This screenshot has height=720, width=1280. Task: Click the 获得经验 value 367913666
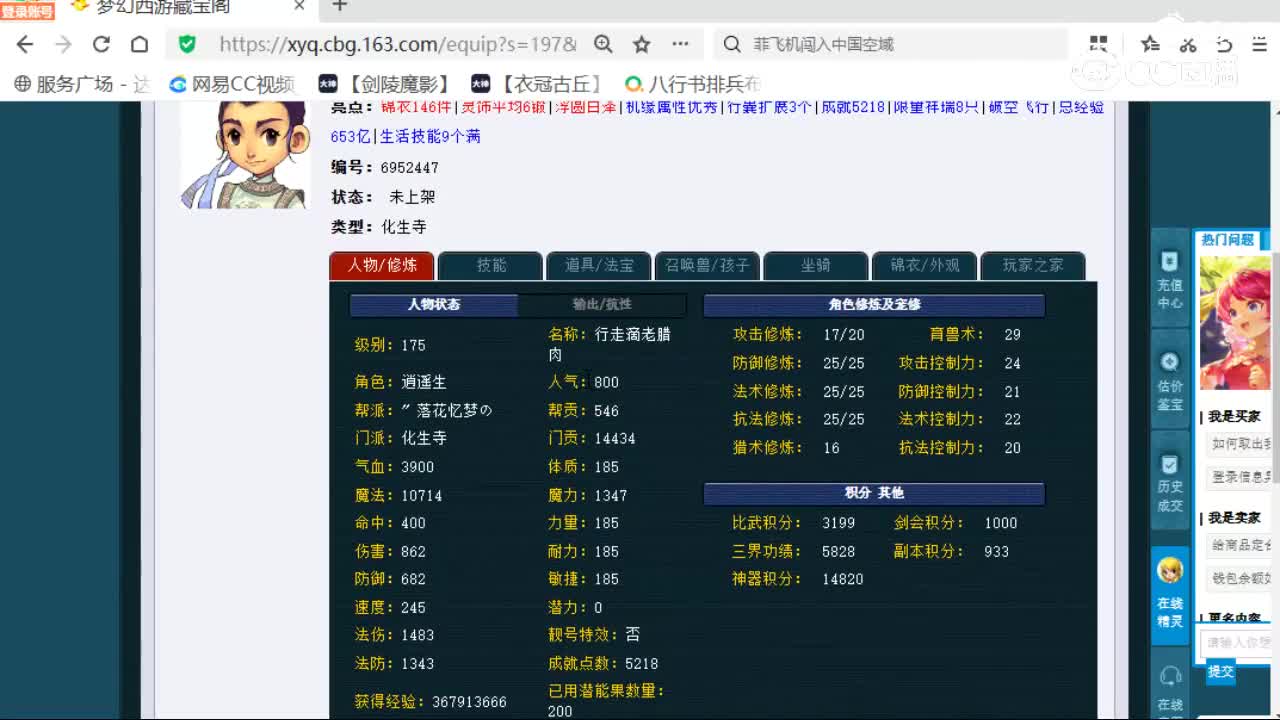pyautogui.click(x=469, y=702)
